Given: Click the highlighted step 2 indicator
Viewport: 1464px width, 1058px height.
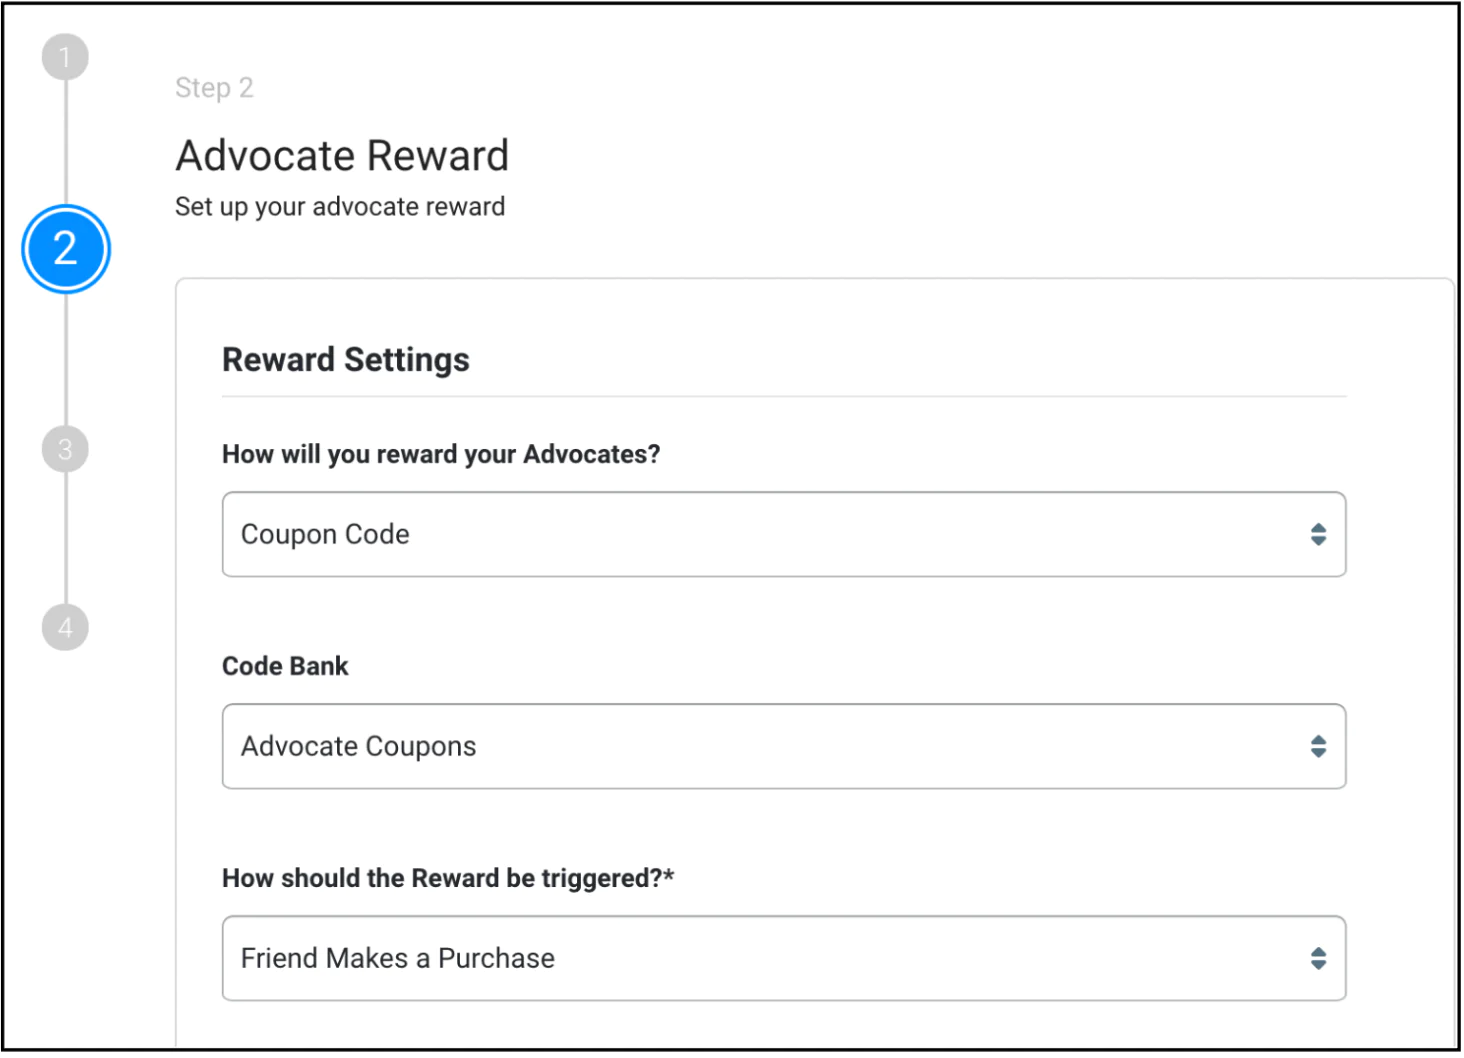Looking at the screenshot, I should (x=65, y=249).
